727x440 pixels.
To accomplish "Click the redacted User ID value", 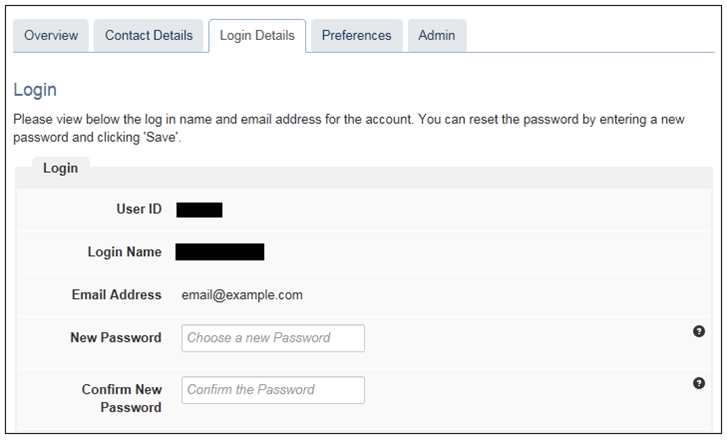I will [199, 210].
